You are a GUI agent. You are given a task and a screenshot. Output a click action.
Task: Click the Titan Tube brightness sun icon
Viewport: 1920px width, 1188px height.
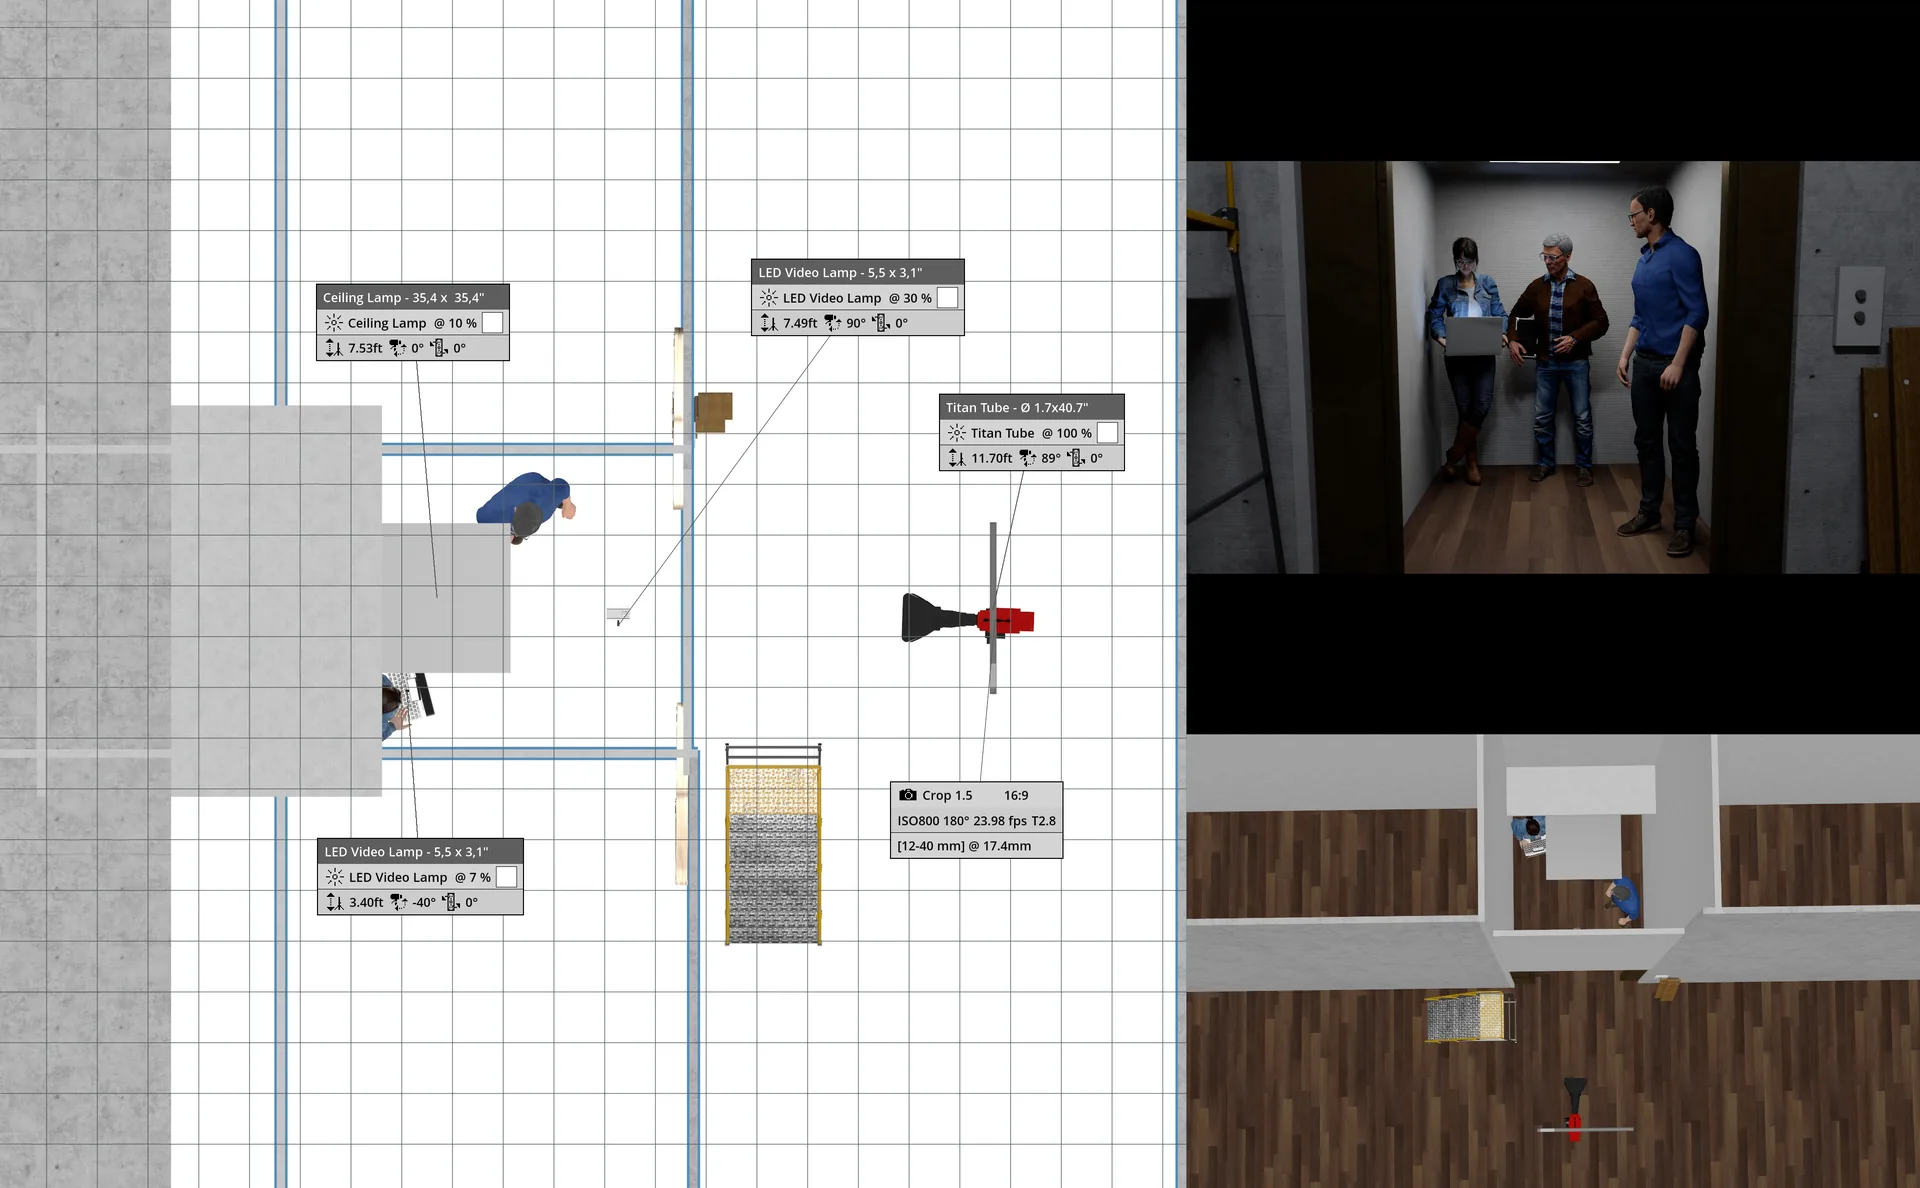(957, 433)
